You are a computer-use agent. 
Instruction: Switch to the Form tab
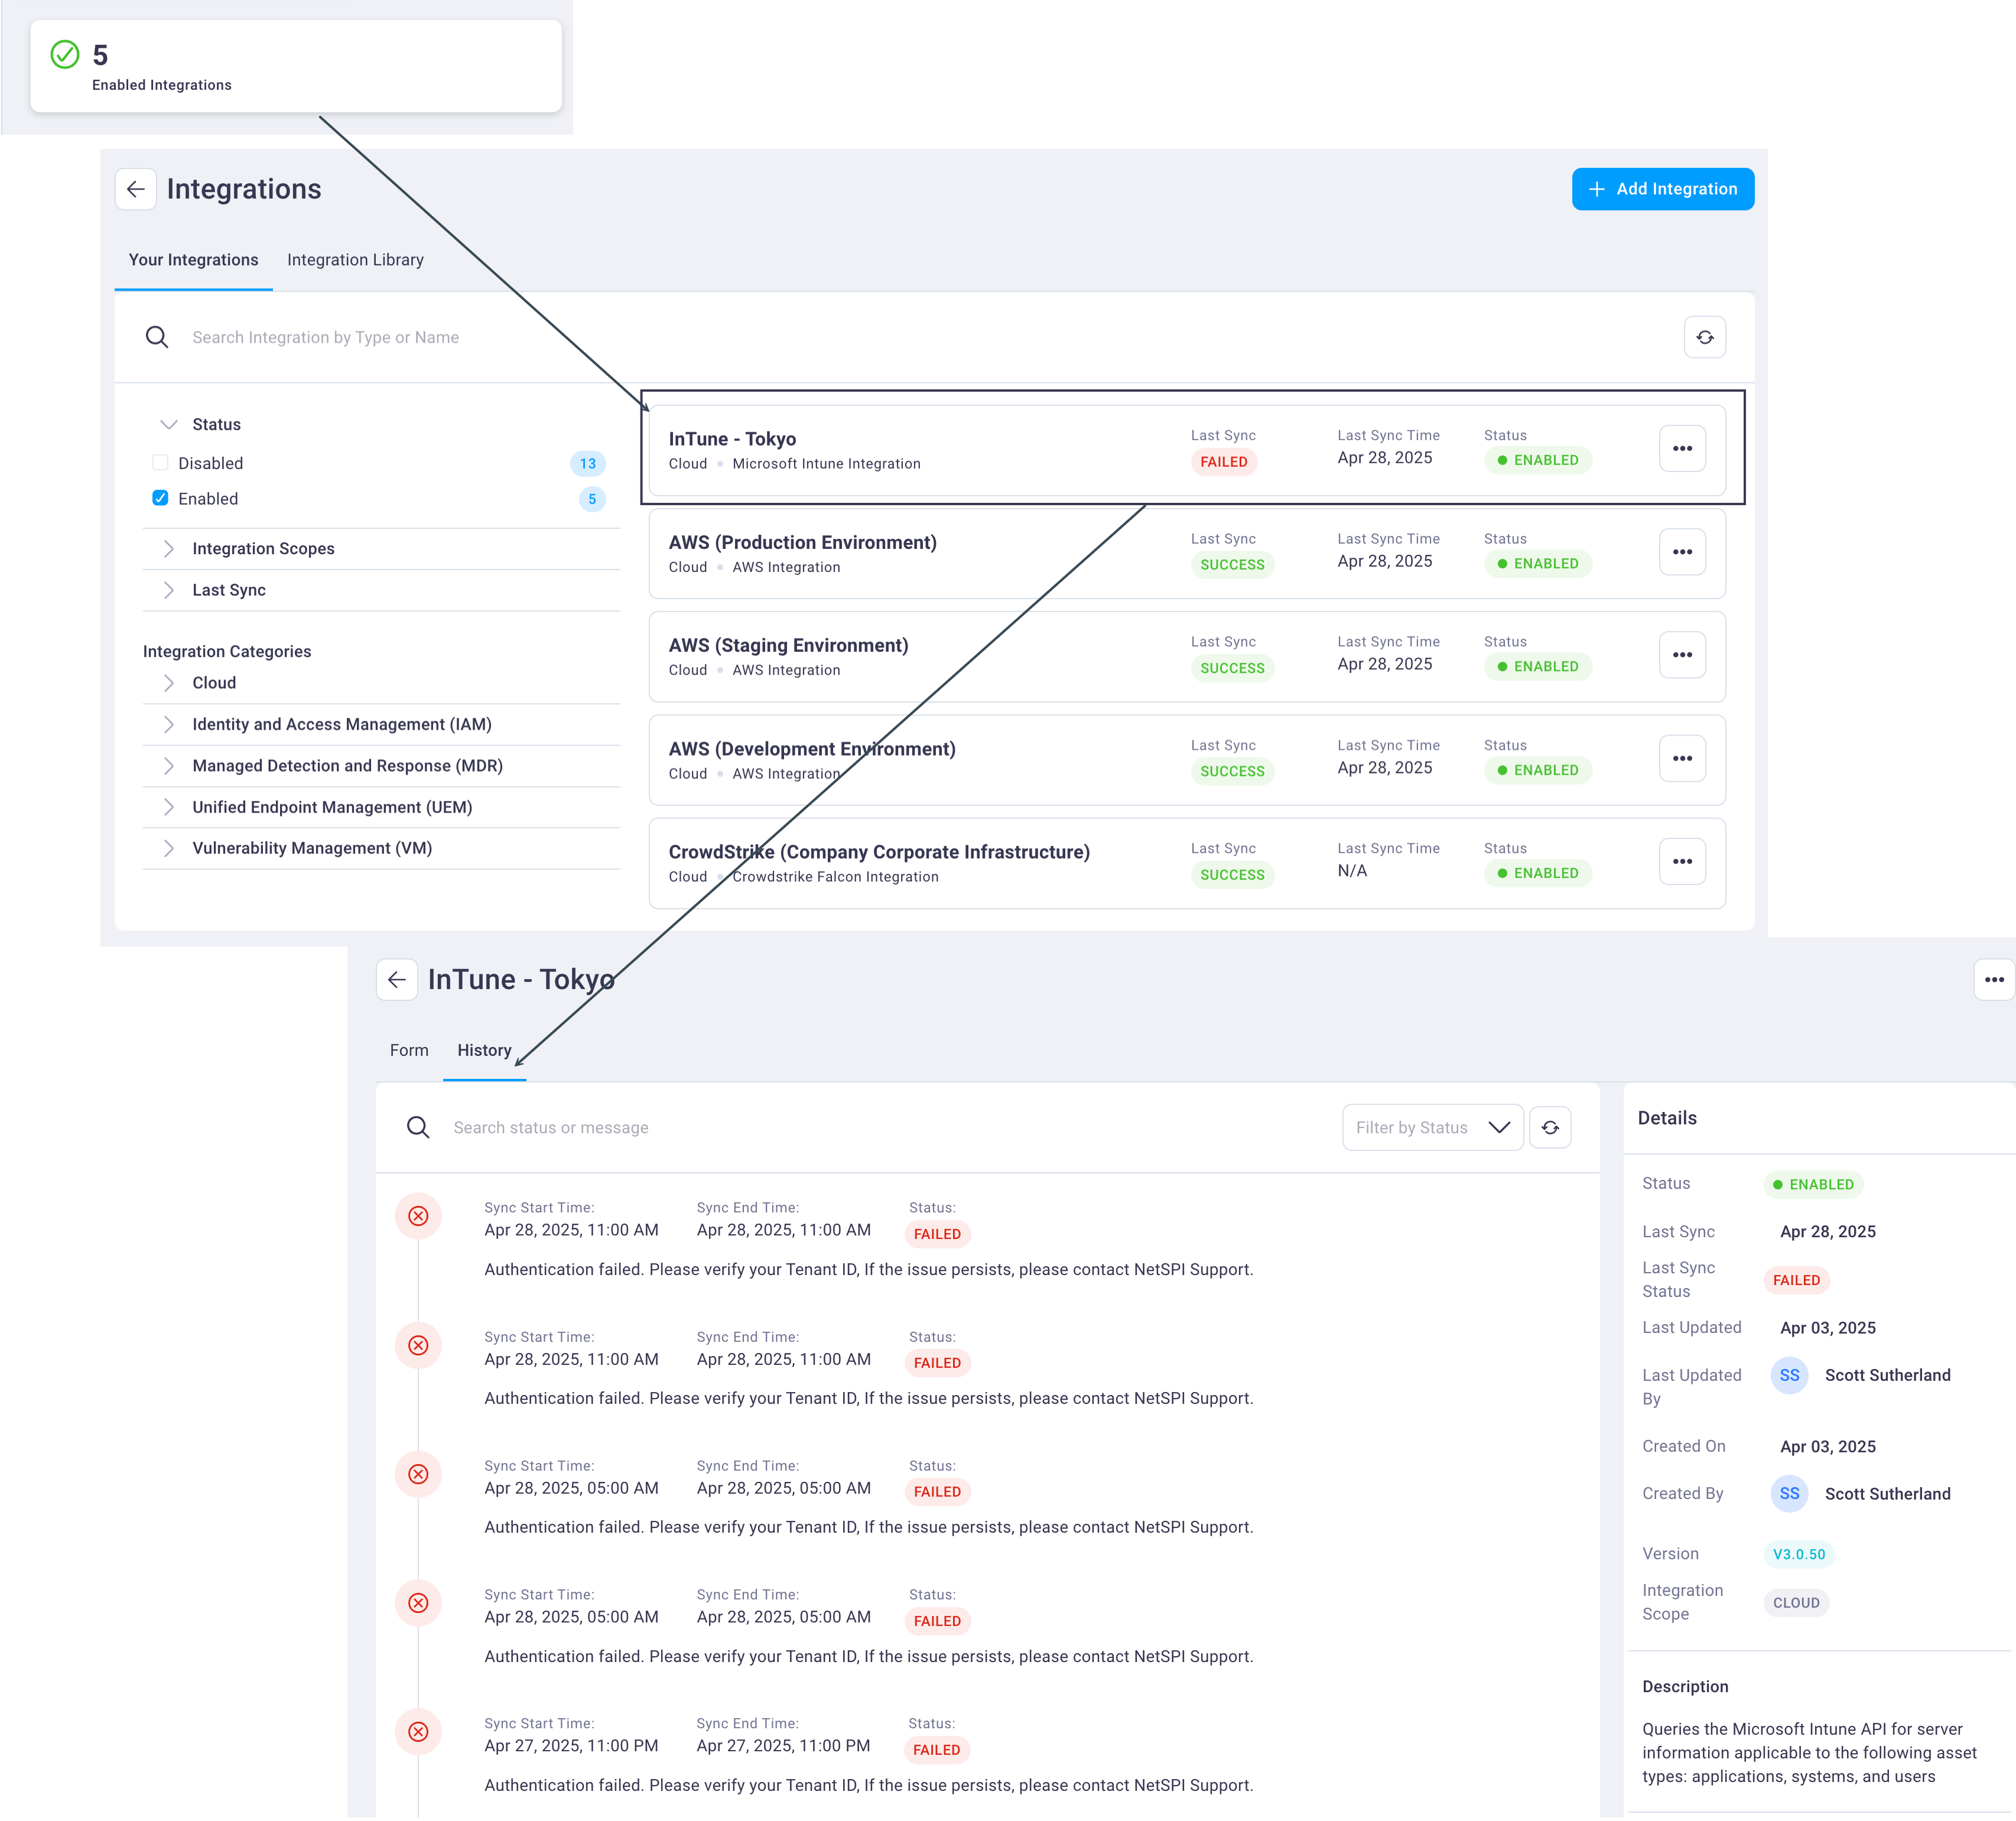(x=409, y=1050)
